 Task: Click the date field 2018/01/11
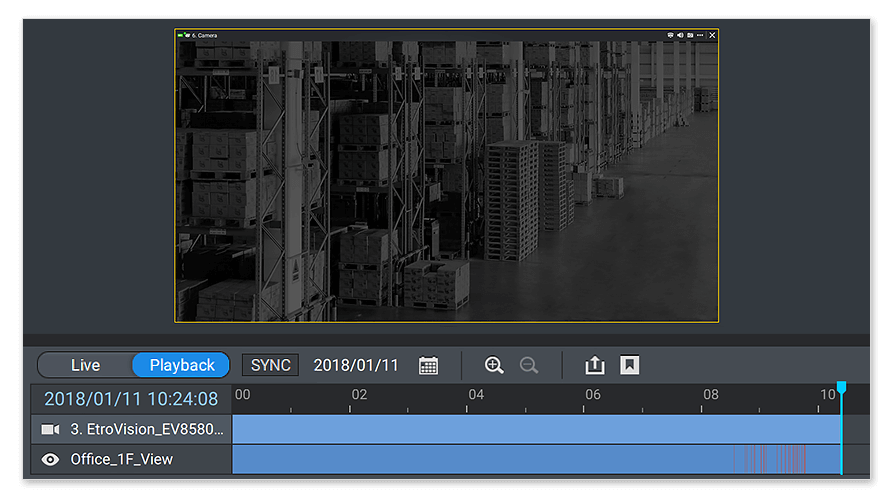[356, 365]
